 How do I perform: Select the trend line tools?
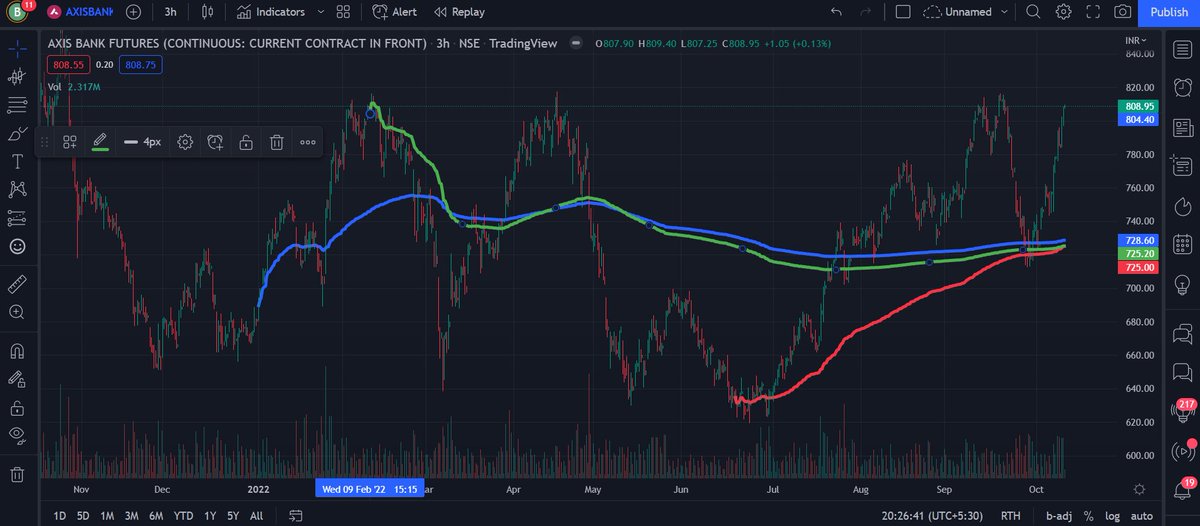point(17,104)
